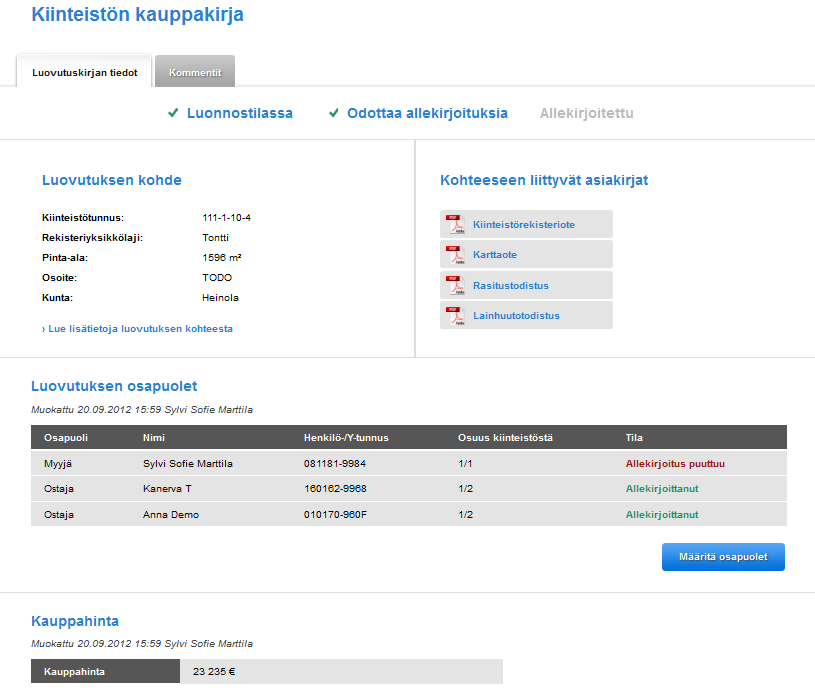Click the Odottaa allekirjoituksia checkmark icon
Screen dimensions: 815x695
click(x=334, y=113)
